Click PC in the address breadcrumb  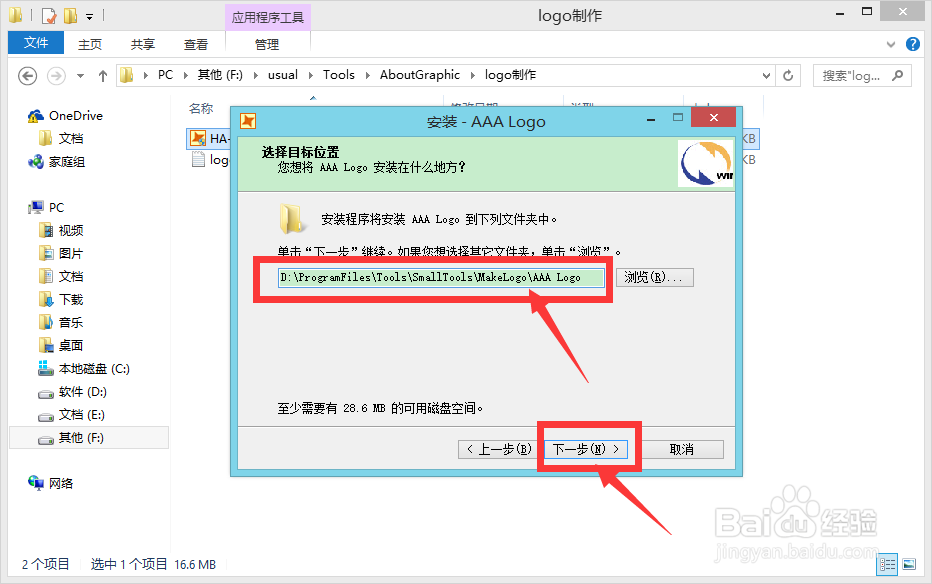[165, 75]
